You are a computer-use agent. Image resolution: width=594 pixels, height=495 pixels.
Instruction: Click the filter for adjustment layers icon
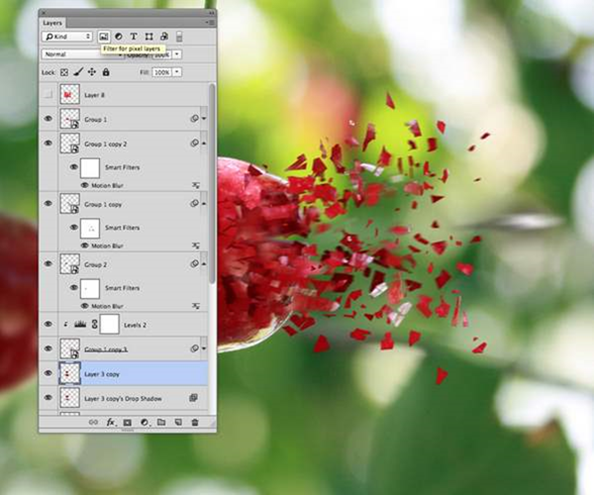119,36
